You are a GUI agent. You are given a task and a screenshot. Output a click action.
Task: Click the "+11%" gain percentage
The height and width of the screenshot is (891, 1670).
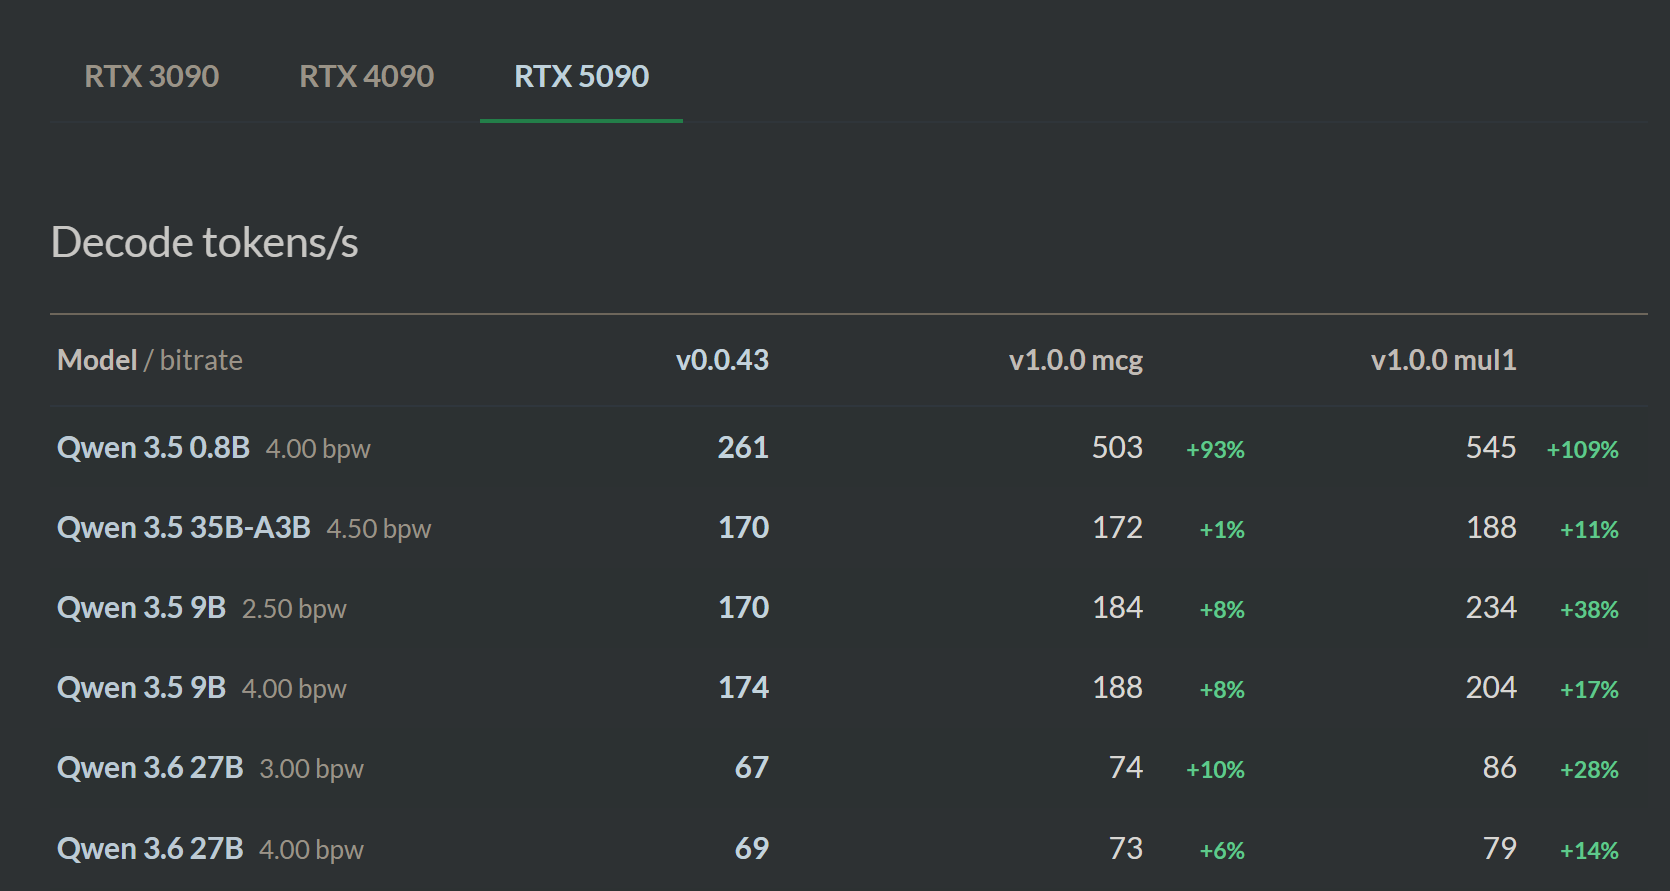pos(1589,530)
